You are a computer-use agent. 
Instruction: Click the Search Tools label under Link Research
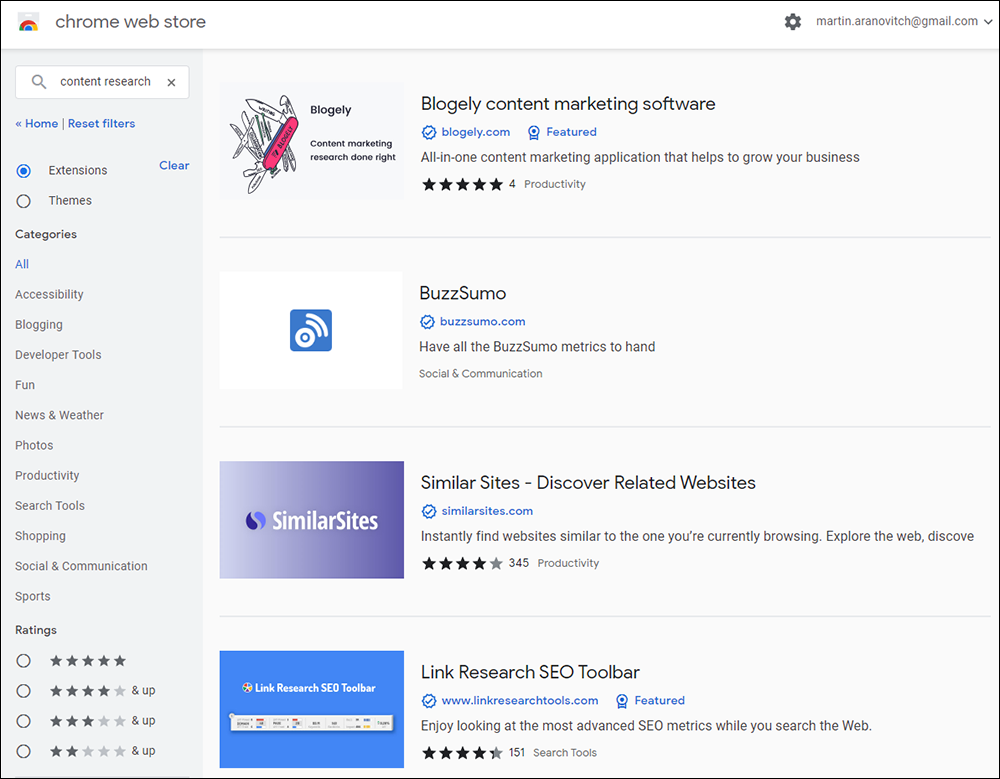point(565,753)
